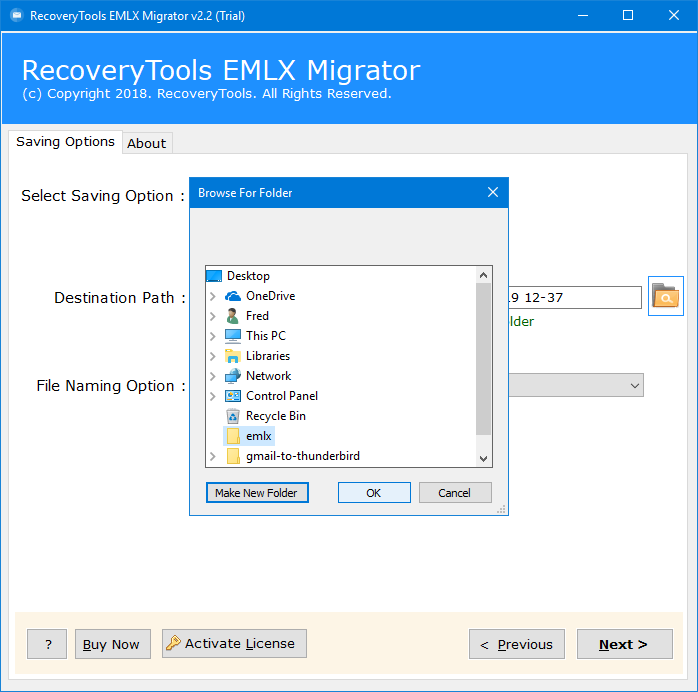
Task: Click the OneDrive cloud icon
Action: [x=233, y=296]
